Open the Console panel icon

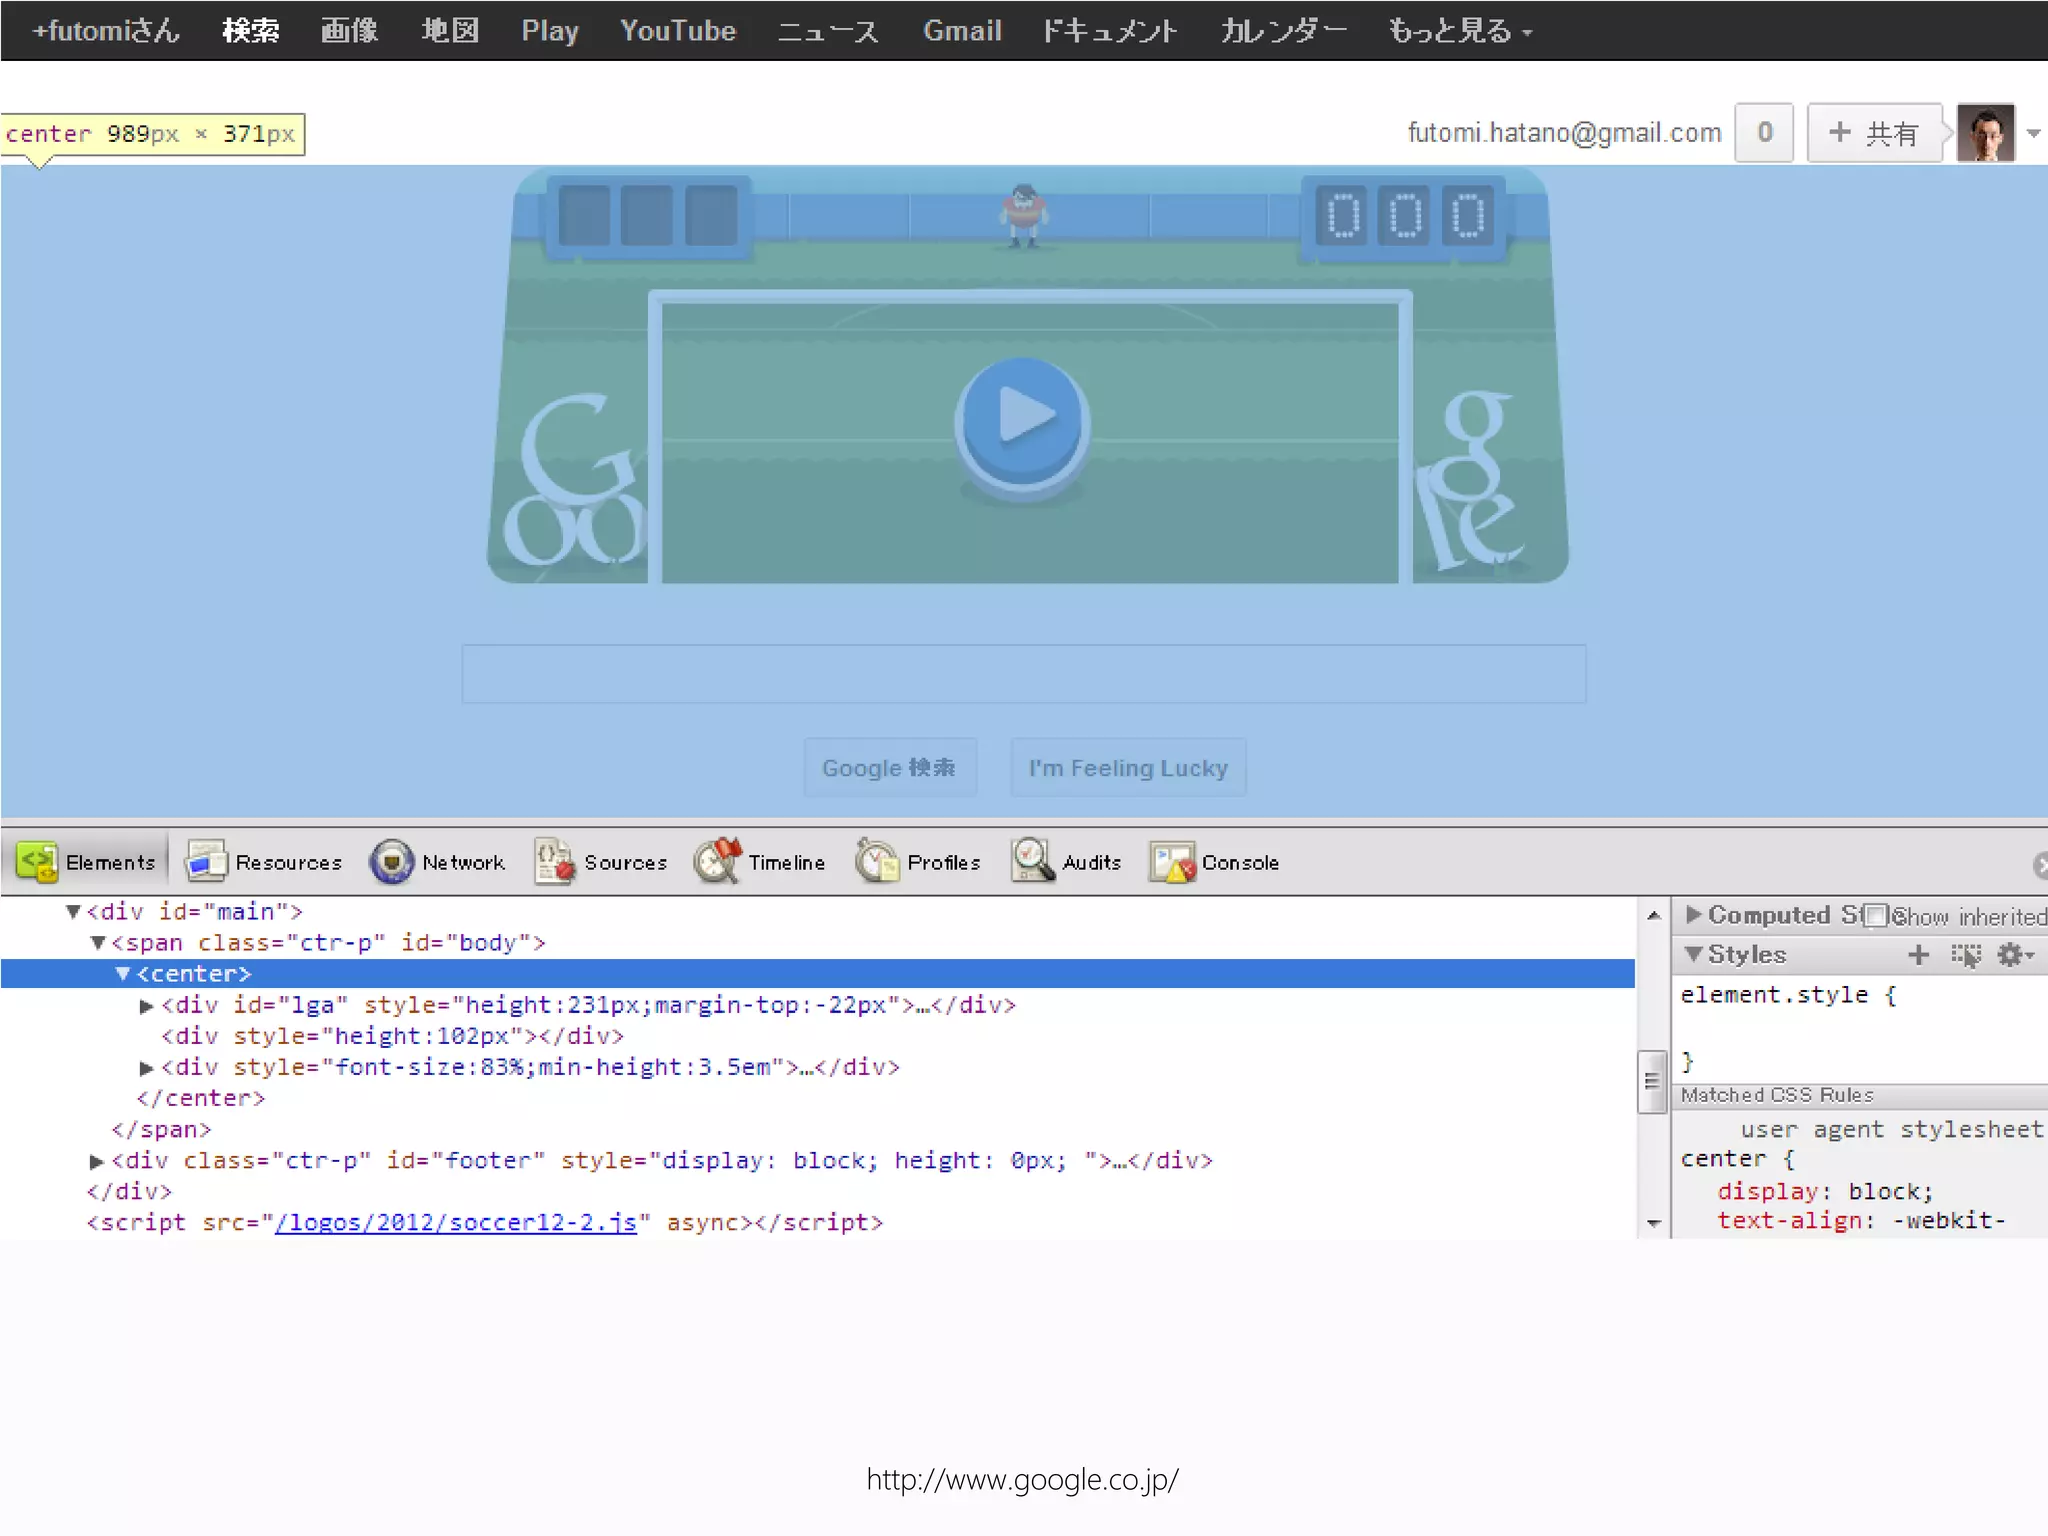[x=1172, y=862]
